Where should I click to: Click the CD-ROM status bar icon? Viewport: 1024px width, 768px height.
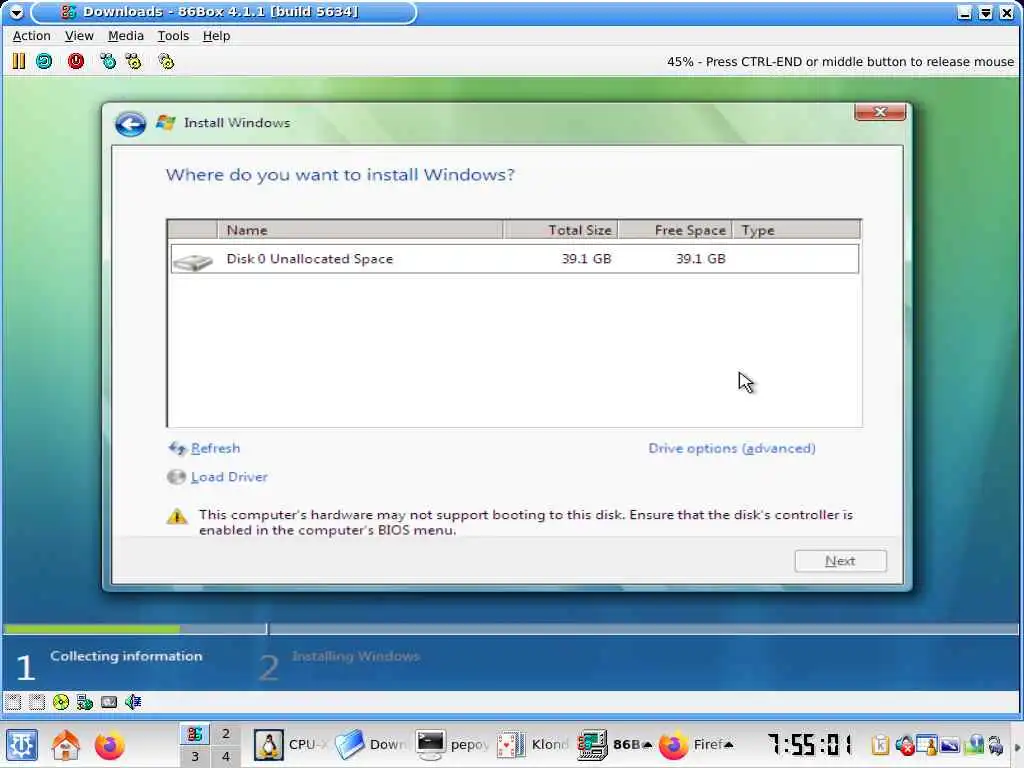61,702
